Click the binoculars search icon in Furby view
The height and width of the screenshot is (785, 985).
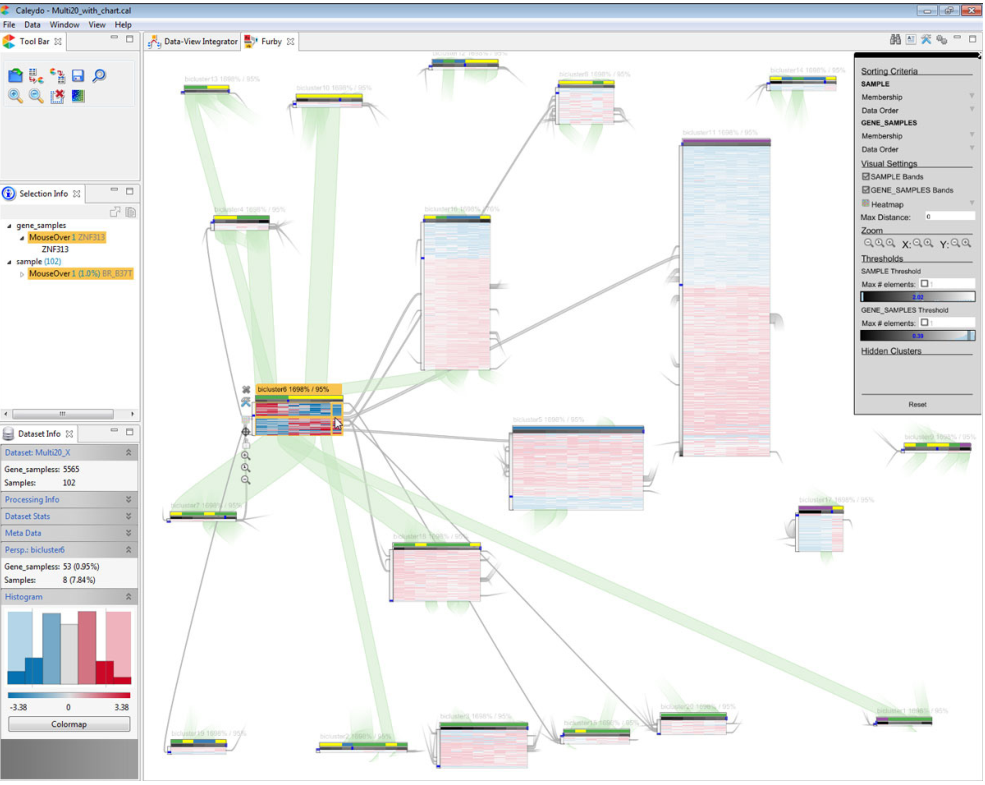pos(895,39)
